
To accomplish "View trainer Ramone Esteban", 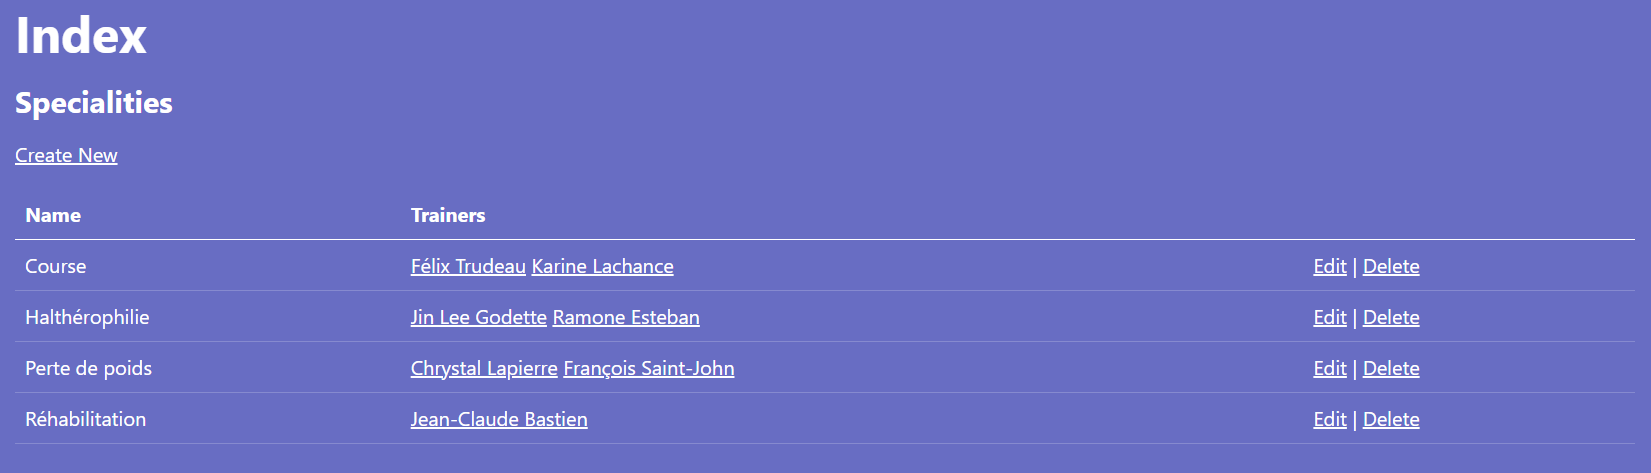I will 626,317.
